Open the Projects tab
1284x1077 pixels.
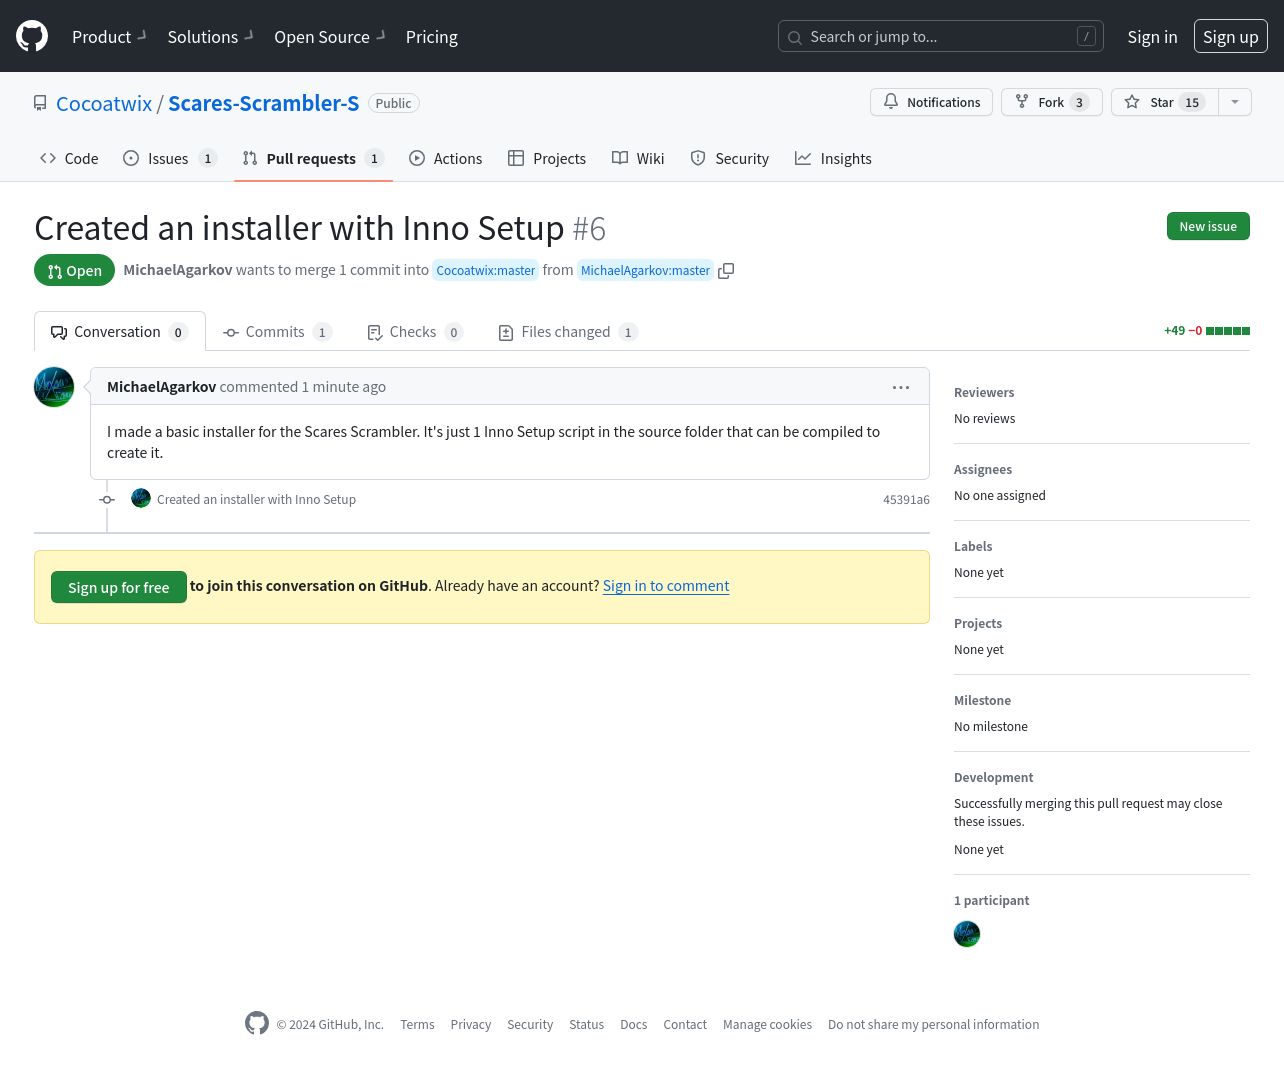click(x=547, y=158)
